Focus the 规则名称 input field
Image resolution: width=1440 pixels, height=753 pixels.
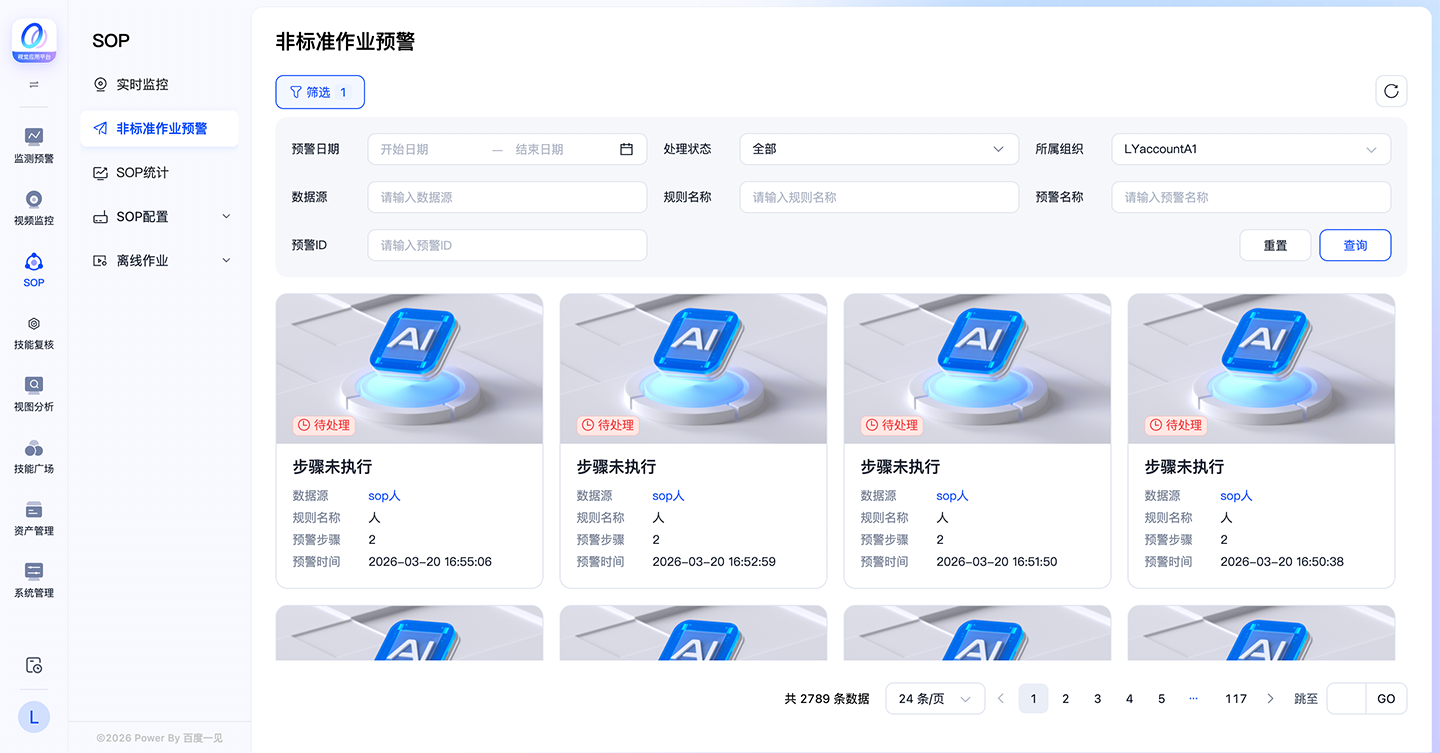pos(879,197)
